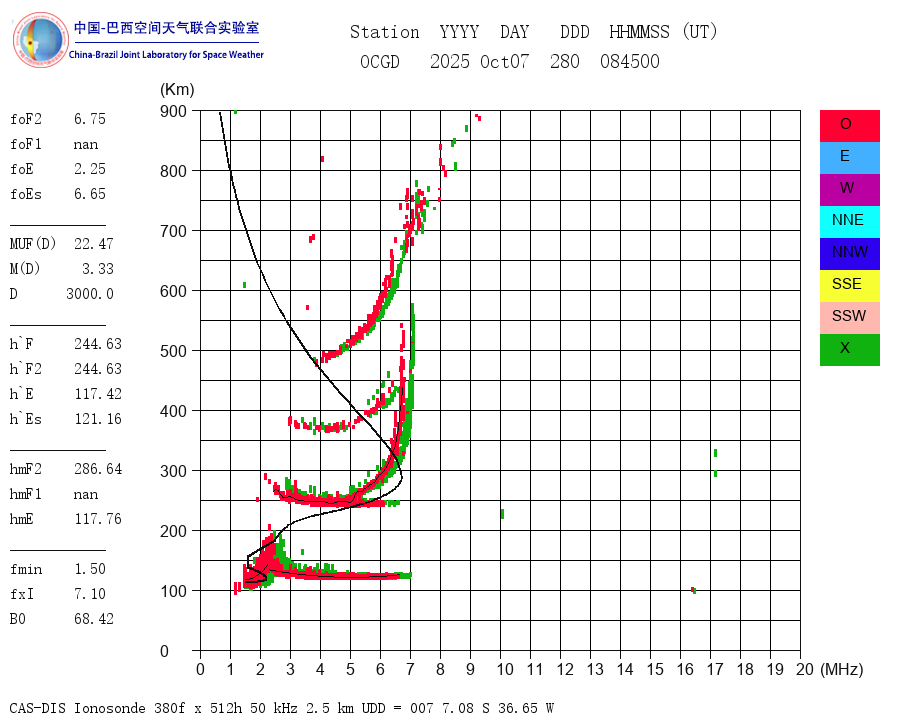The width and height of the screenshot is (900, 720).
Task: Select the cyan NNE legend swatch
Action: (849, 222)
